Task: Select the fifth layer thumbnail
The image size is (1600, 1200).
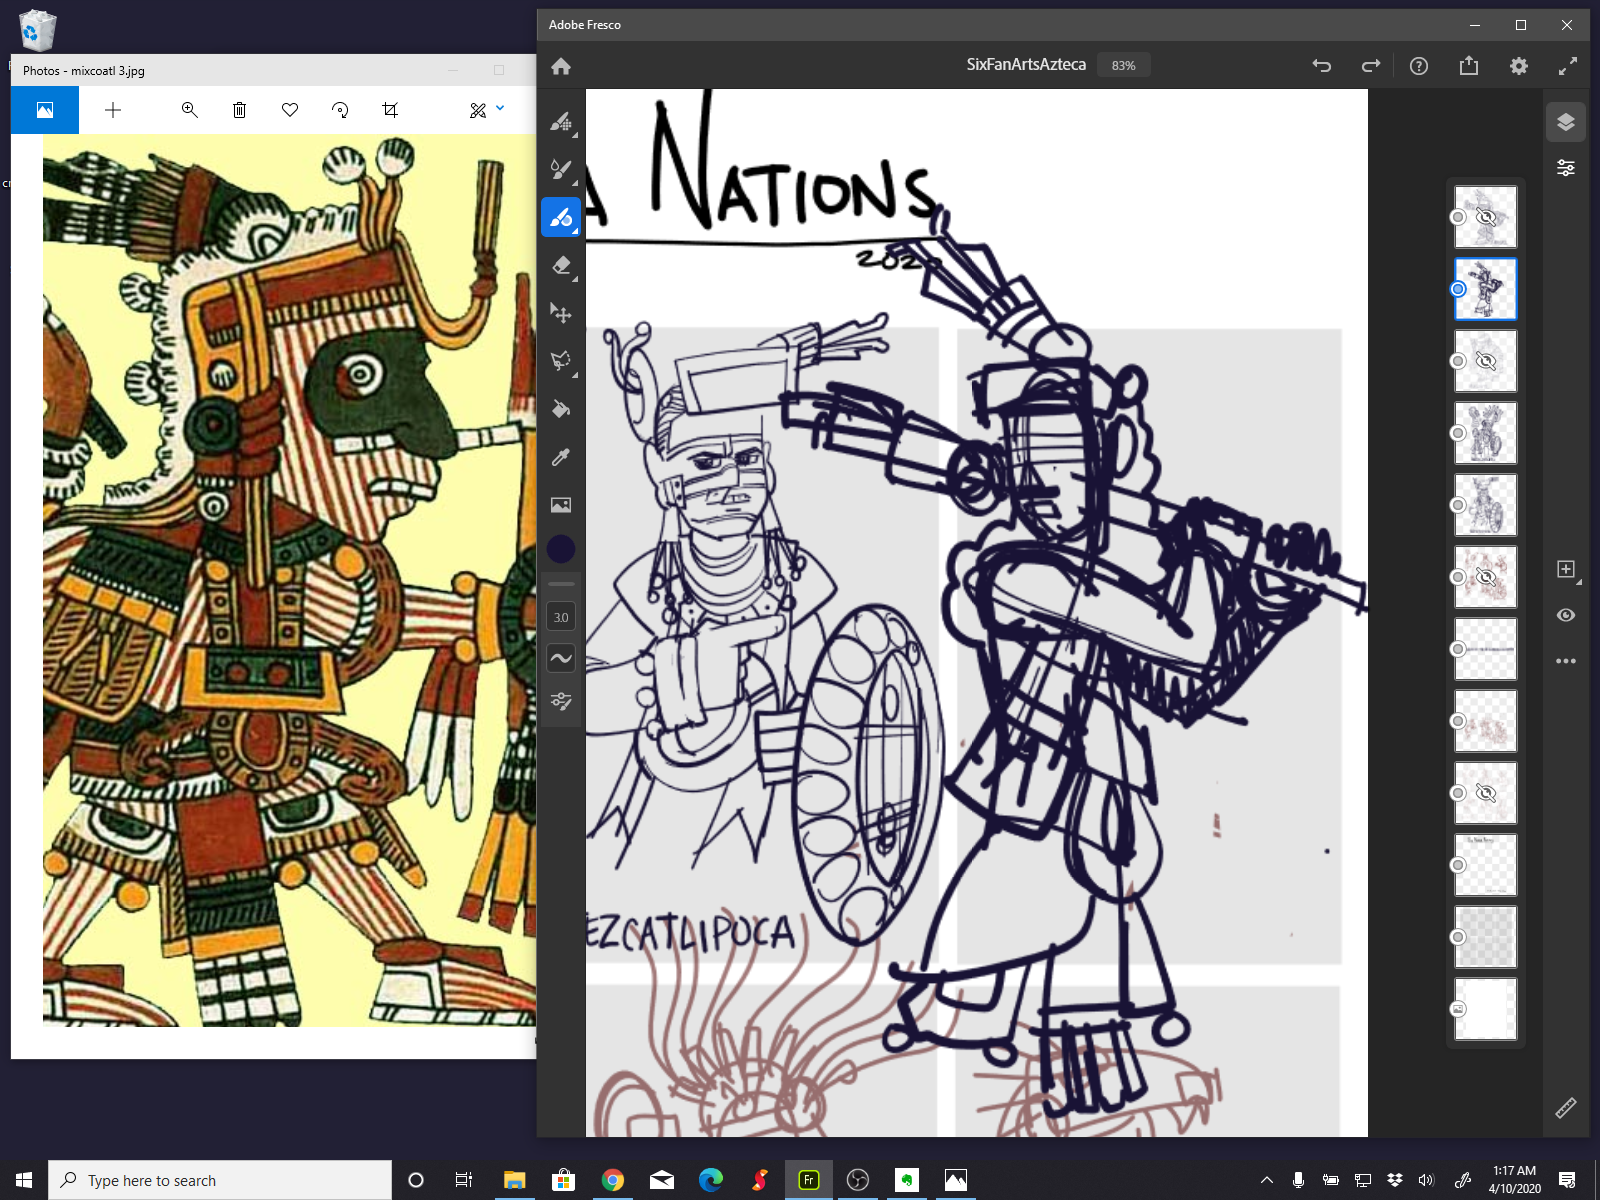Action: click(1486, 505)
